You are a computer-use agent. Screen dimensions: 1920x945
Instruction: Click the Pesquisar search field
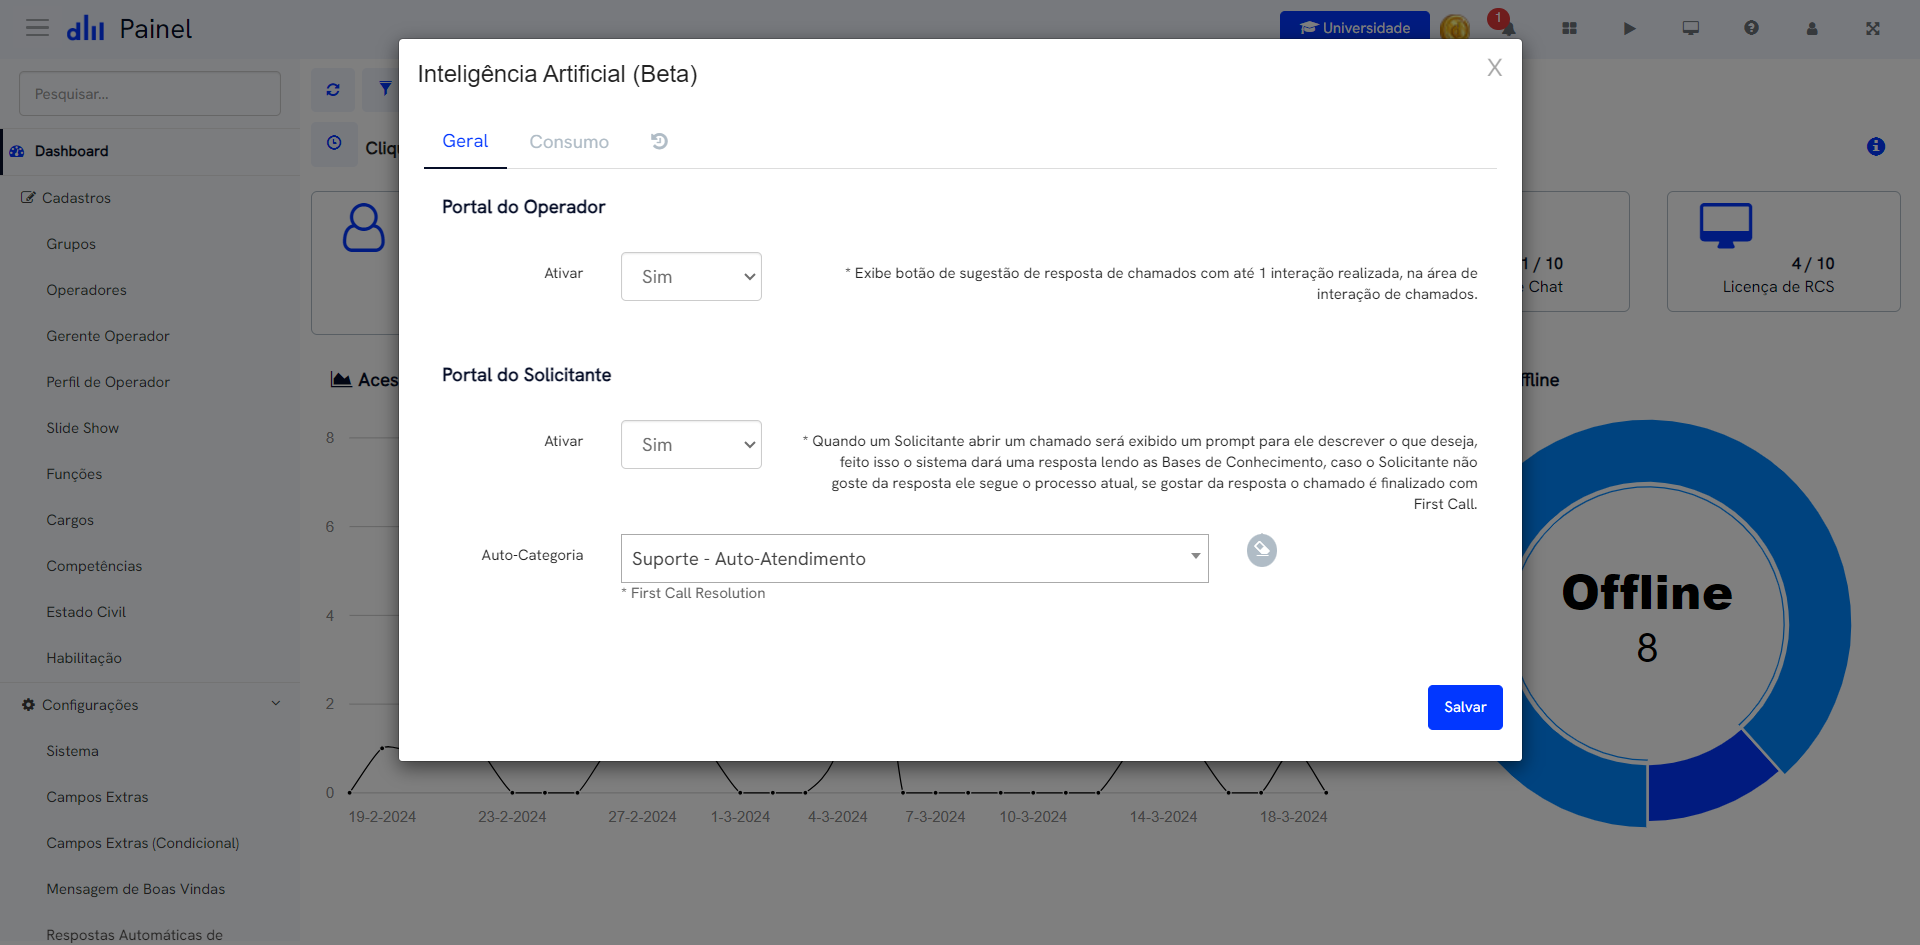(149, 93)
